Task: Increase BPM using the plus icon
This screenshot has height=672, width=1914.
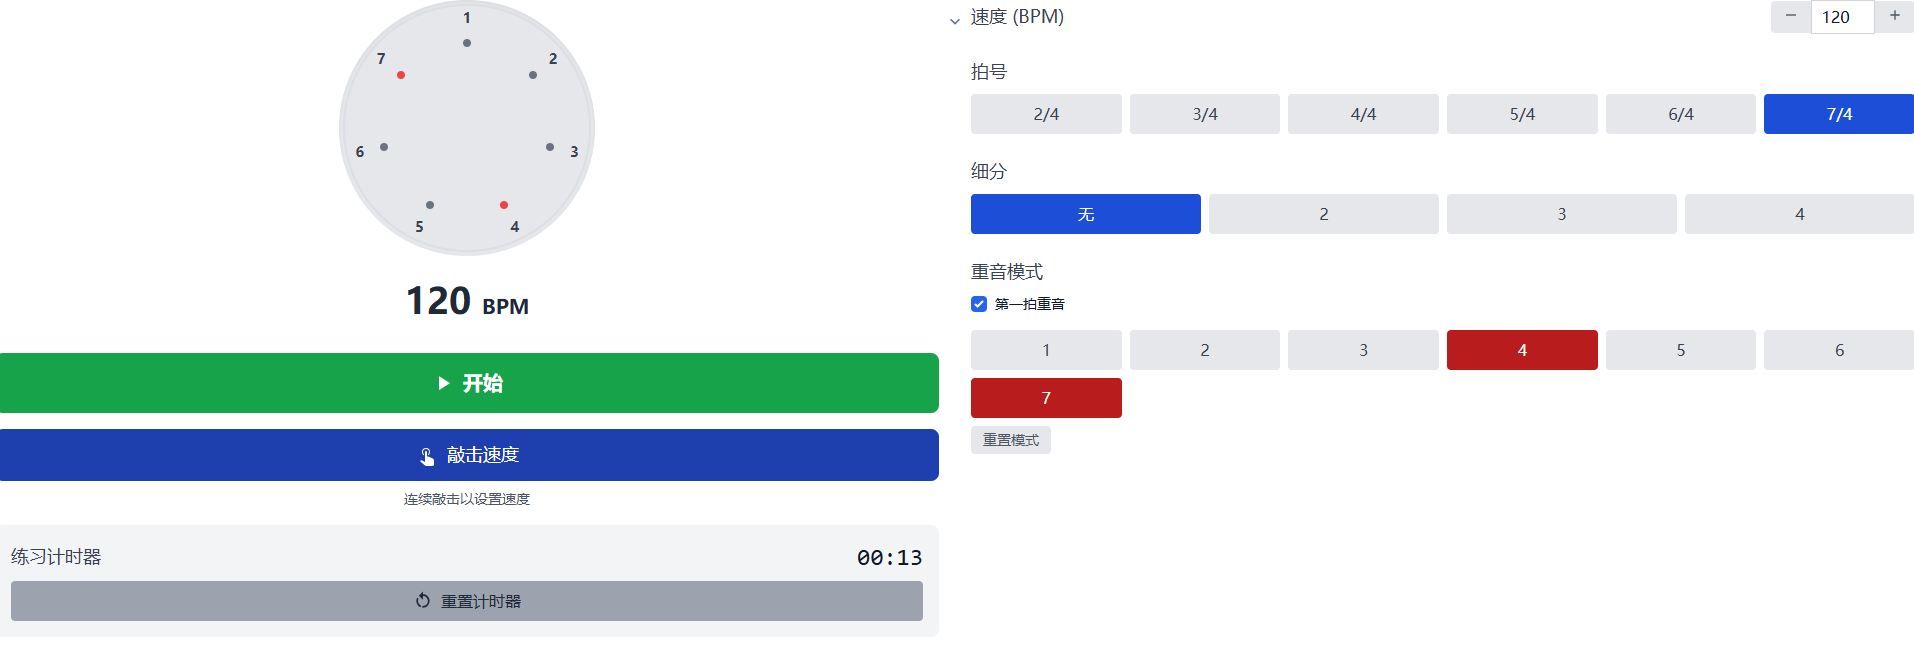Action: (1895, 16)
